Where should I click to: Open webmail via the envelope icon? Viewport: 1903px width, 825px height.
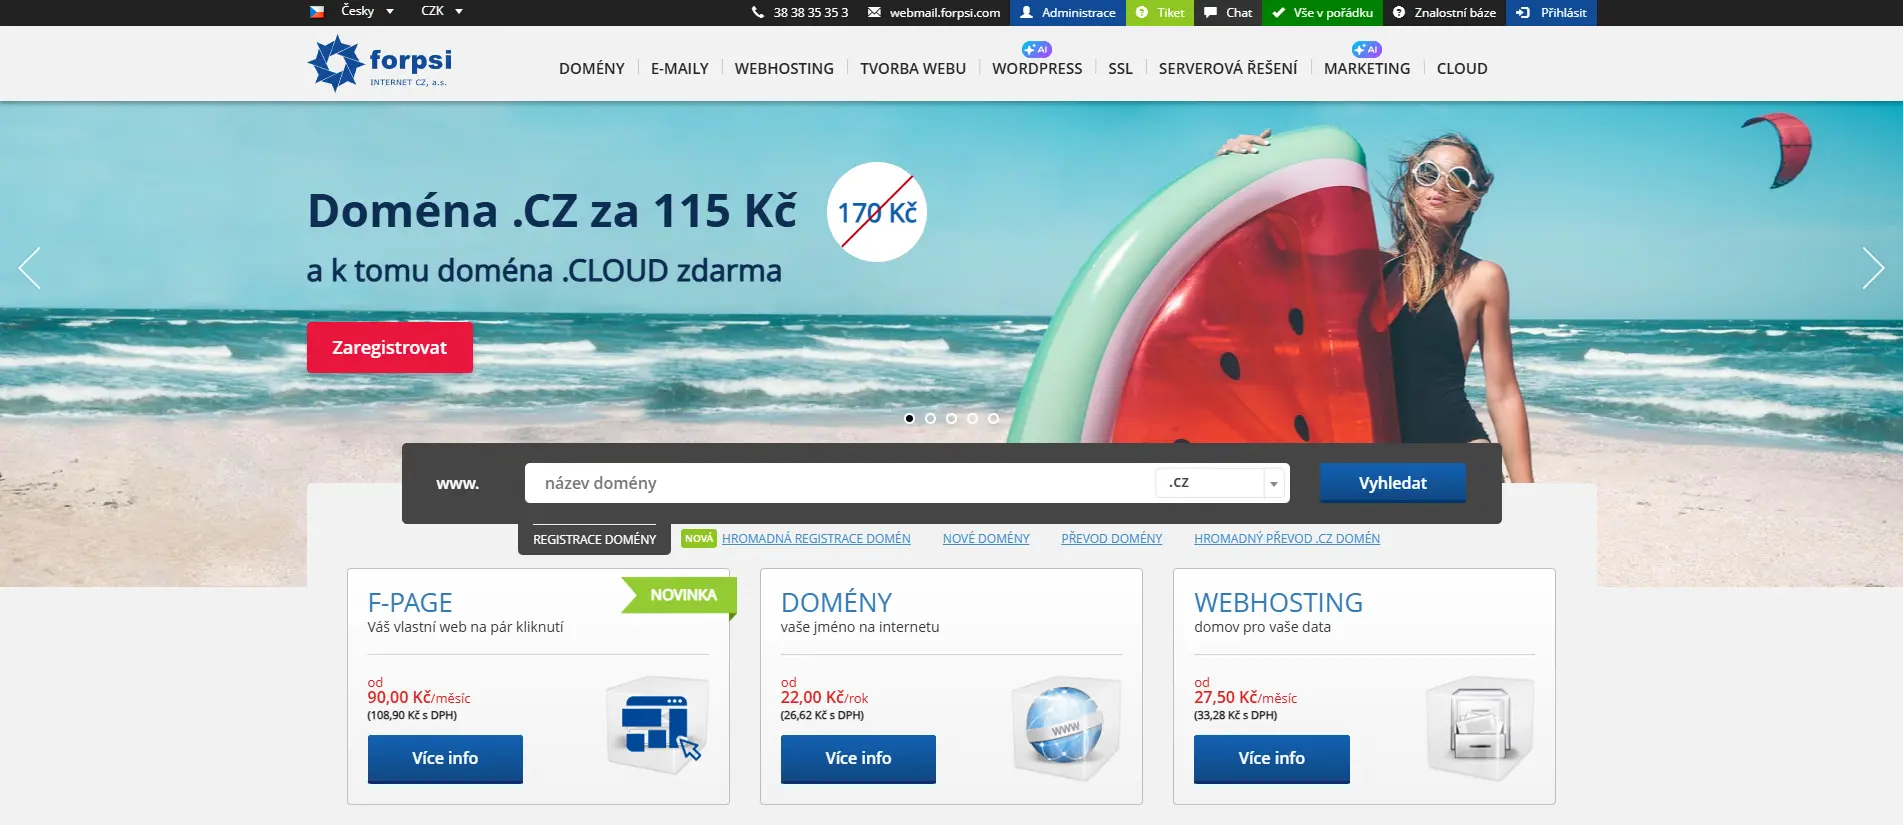pyautogui.click(x=874, y=13)
